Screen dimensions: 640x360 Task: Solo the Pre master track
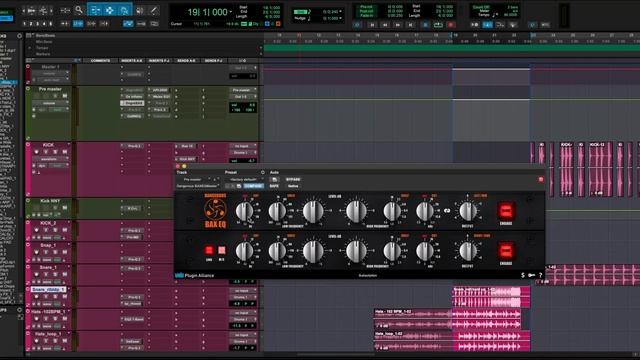(x=55, y=96)
